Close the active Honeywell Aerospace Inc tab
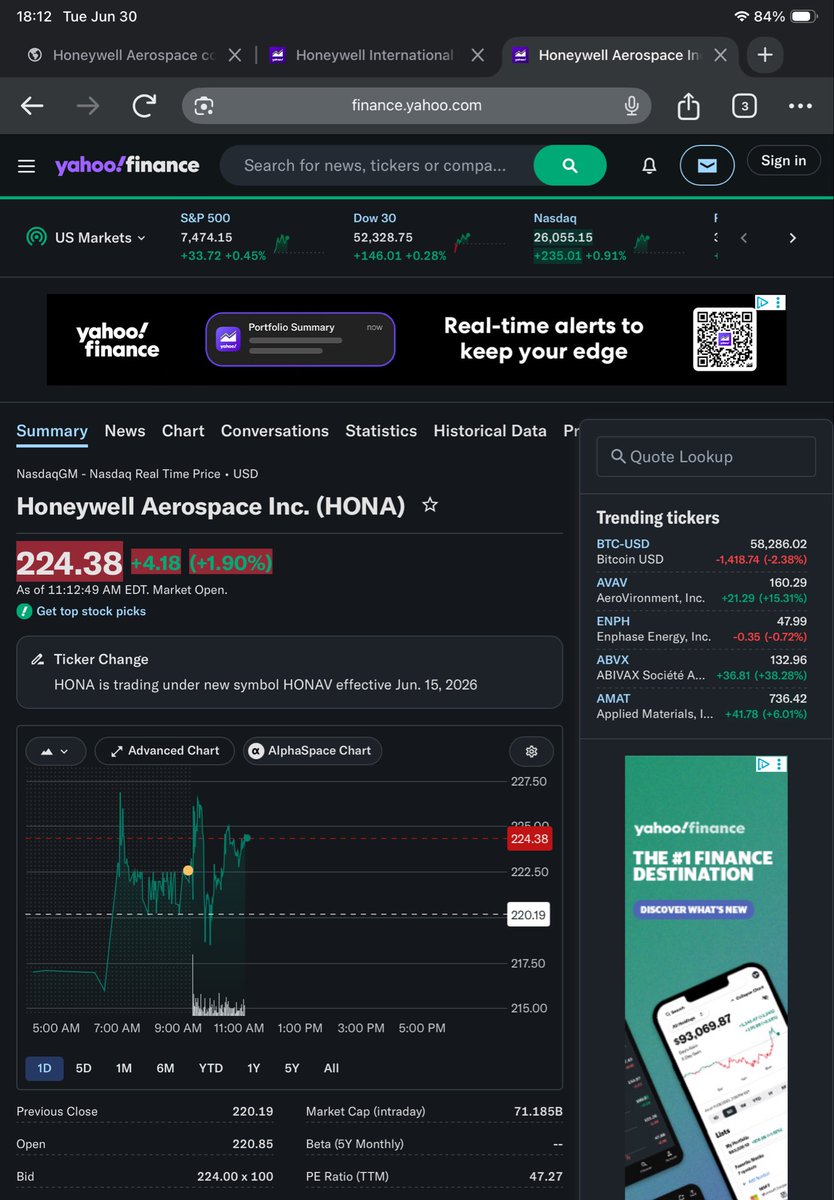 click(x=720, y=55)
